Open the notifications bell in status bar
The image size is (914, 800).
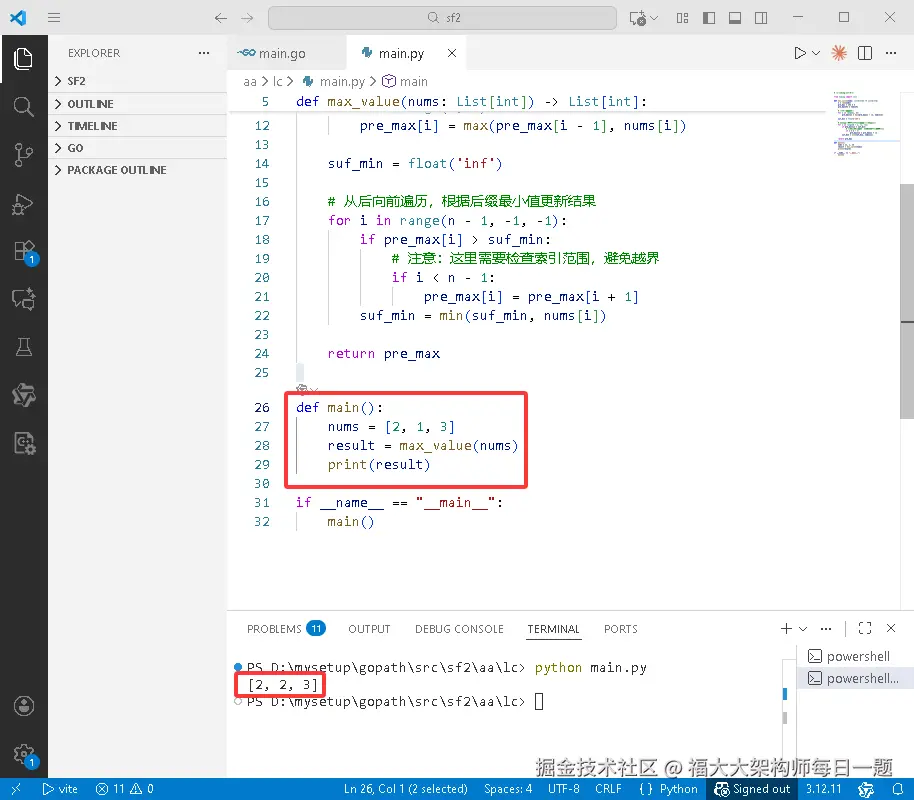898,789
